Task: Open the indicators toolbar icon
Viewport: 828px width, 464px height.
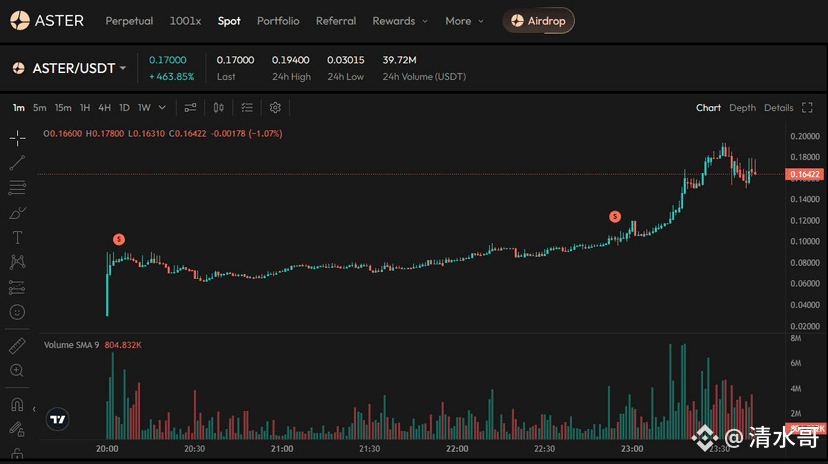Action: click(191, 108)
